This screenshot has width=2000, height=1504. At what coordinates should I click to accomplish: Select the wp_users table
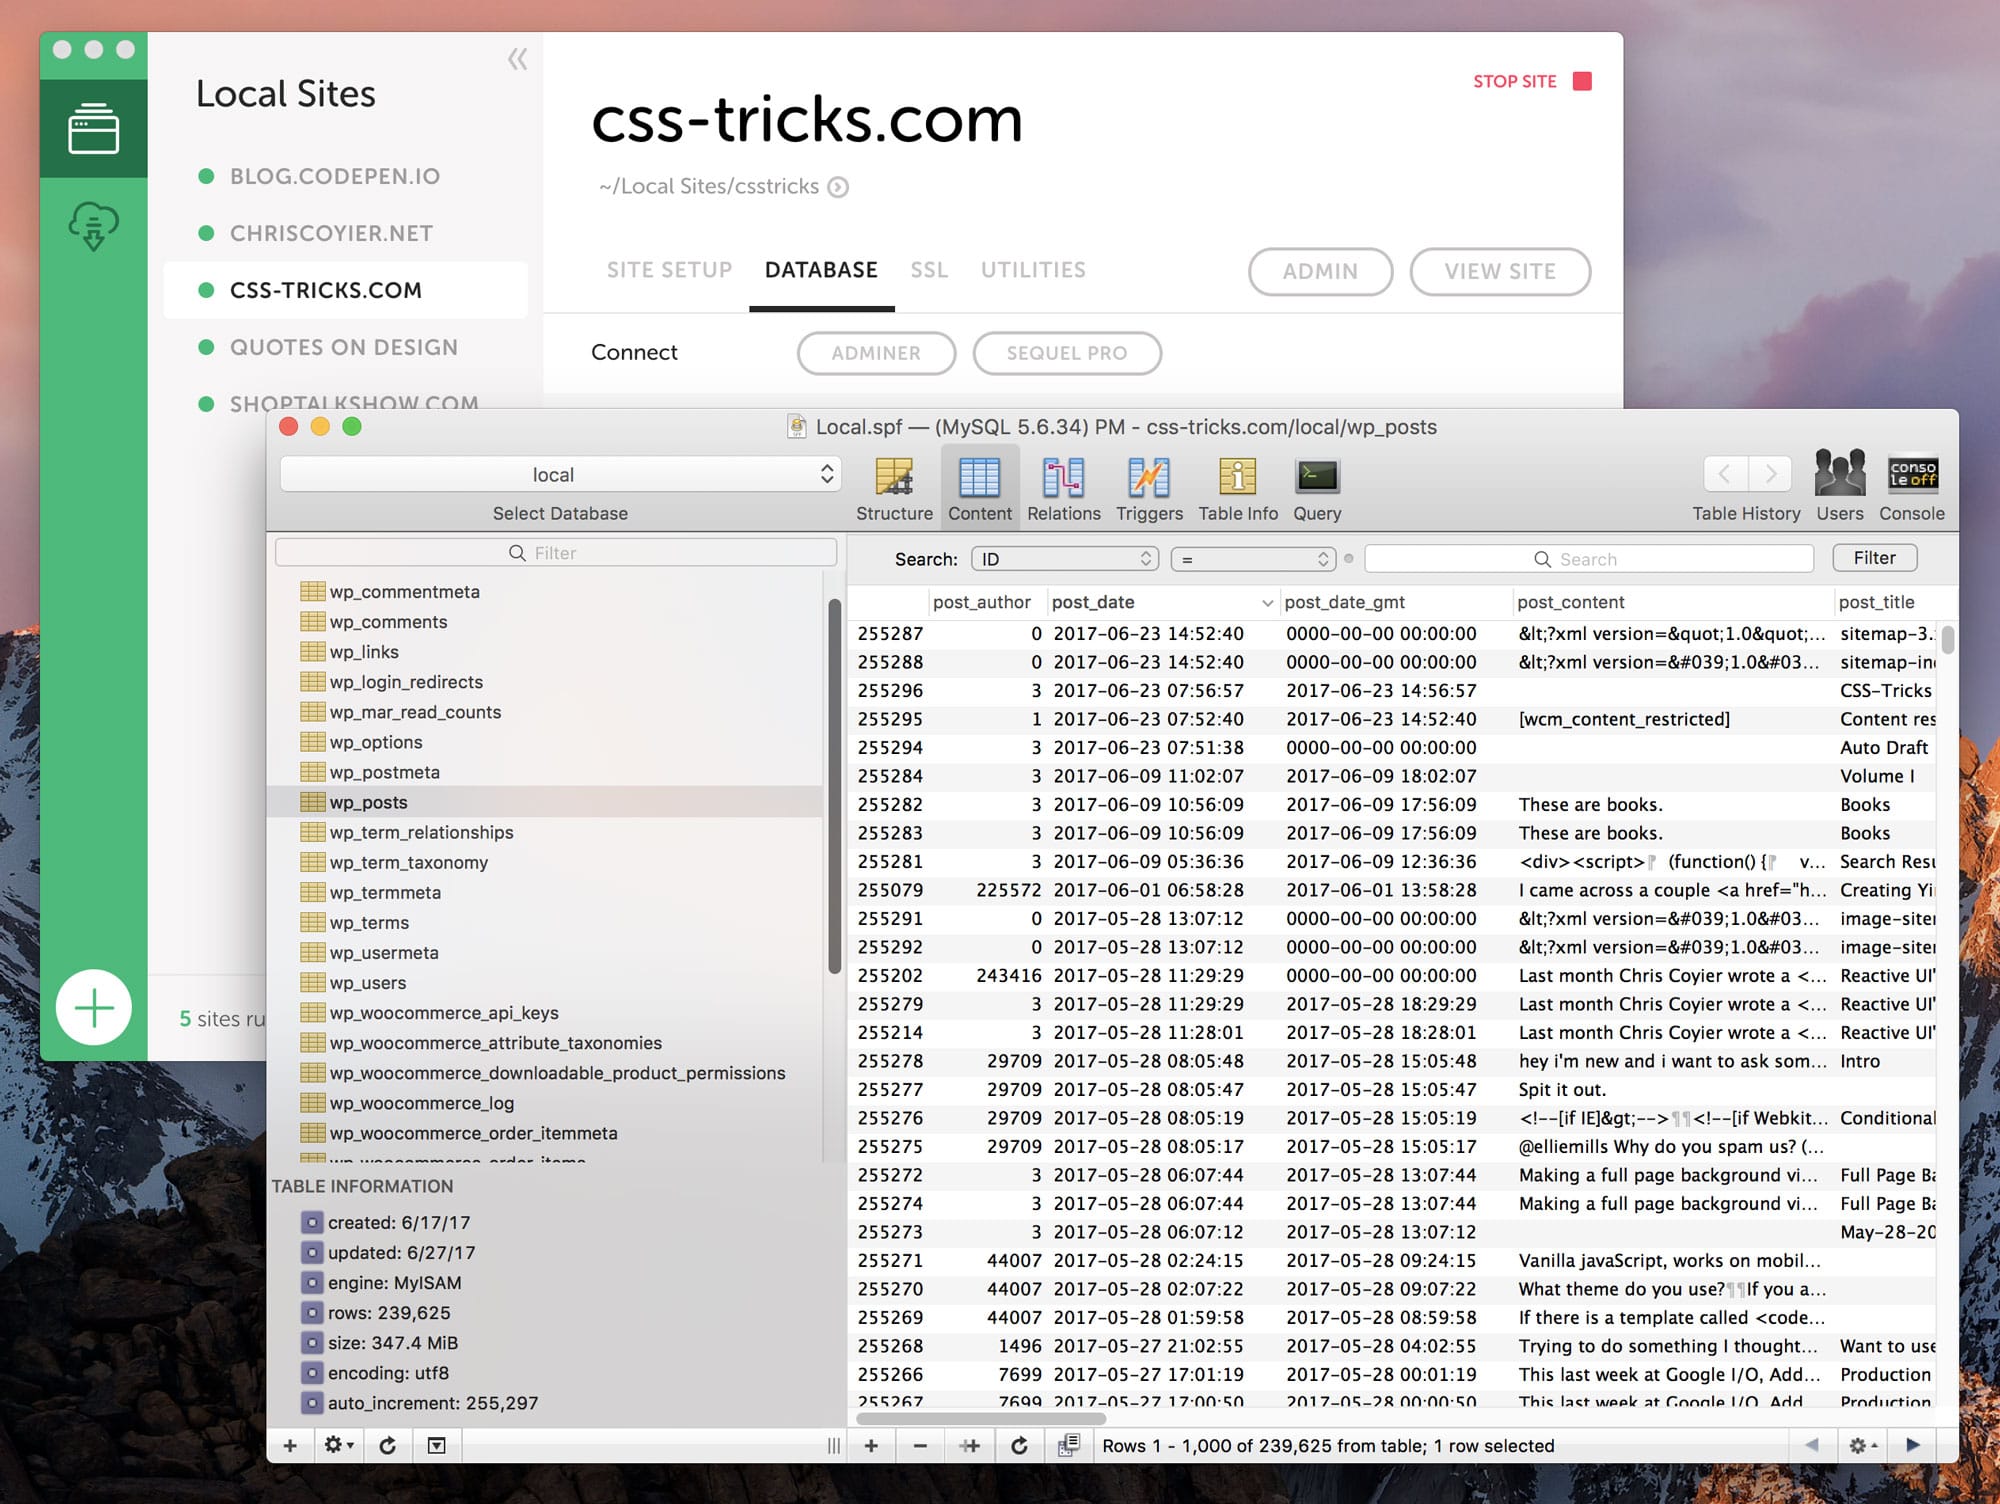(x=368, y=983)
